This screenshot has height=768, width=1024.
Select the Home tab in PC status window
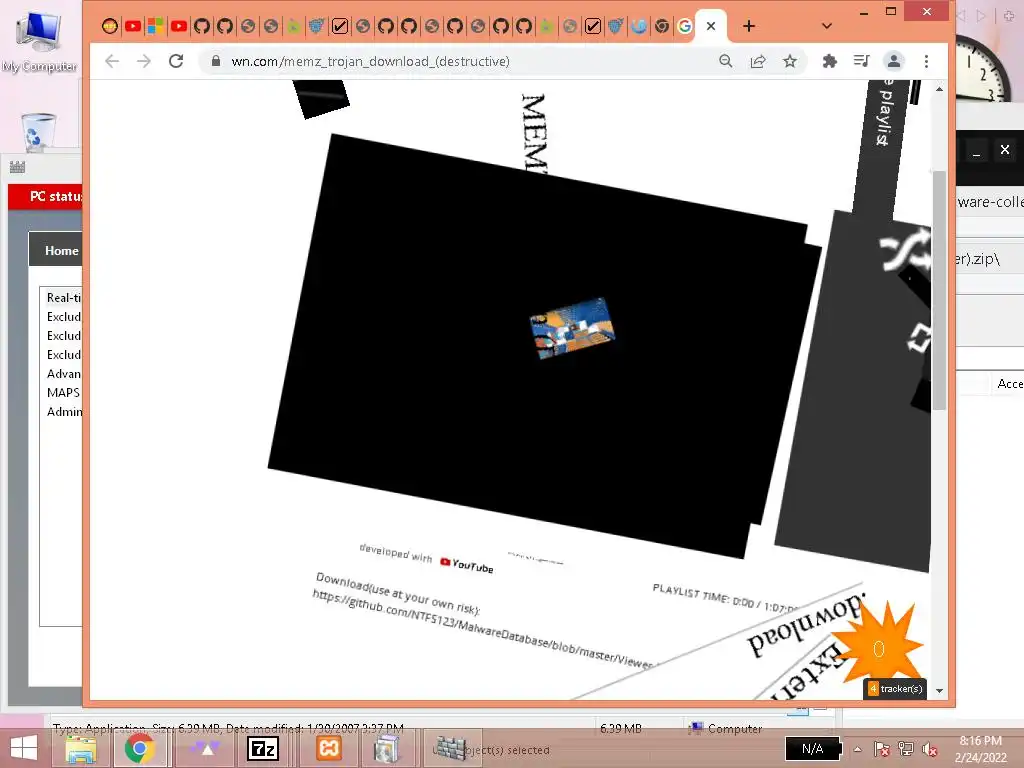61,251
